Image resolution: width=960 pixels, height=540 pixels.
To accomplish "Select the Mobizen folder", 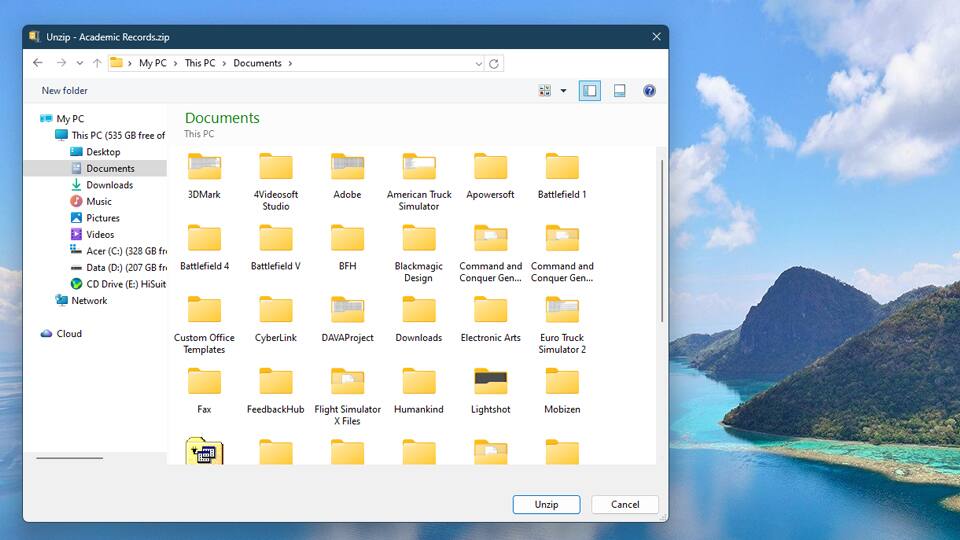I will pos(562,391).
